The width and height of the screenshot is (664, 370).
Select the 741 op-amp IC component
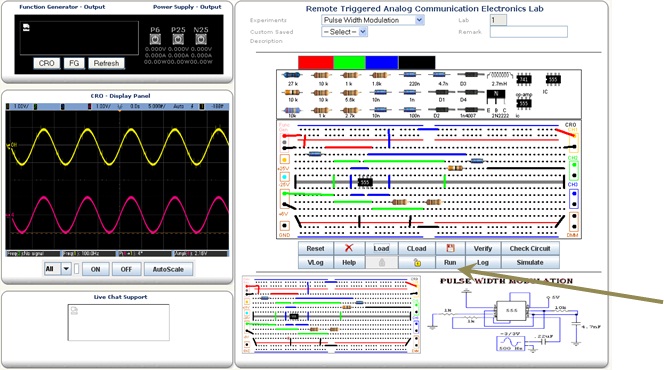pyautogui.click(x=524, y=80)
